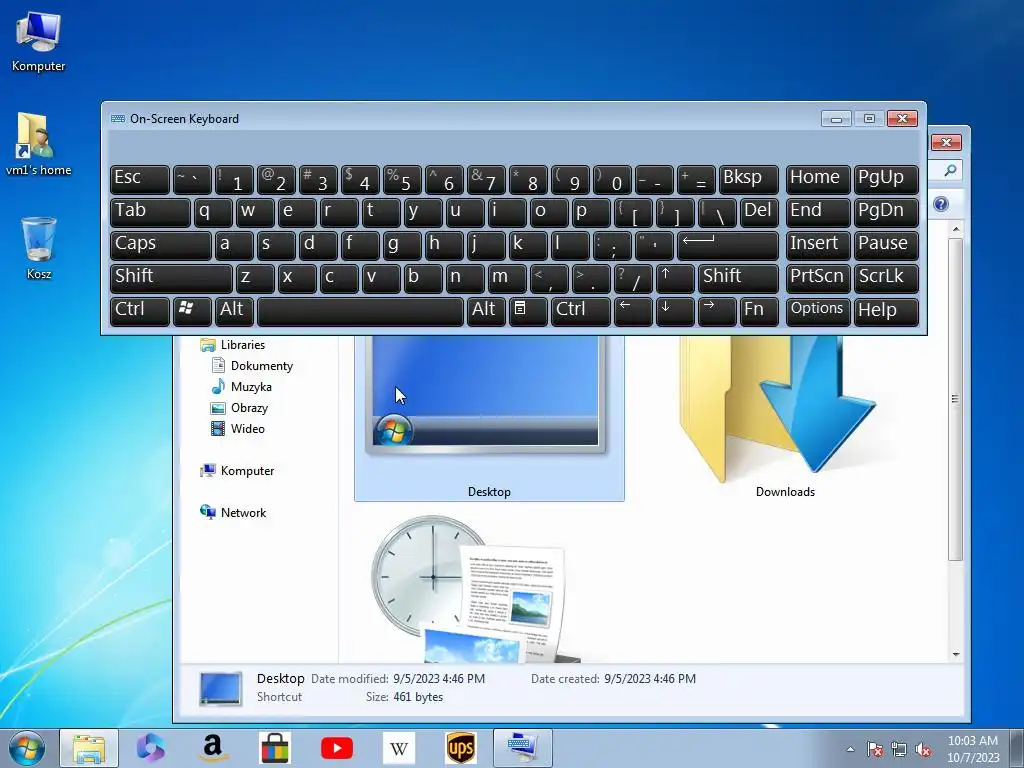
Task: Click the Action Center flag tray icon
Action: 874,749
